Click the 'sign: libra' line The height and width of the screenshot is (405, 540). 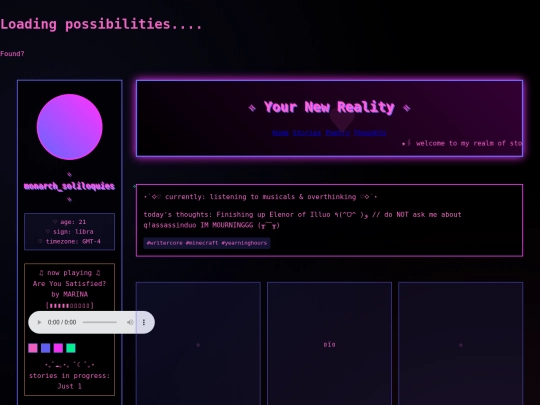click(x=69, y=231)
